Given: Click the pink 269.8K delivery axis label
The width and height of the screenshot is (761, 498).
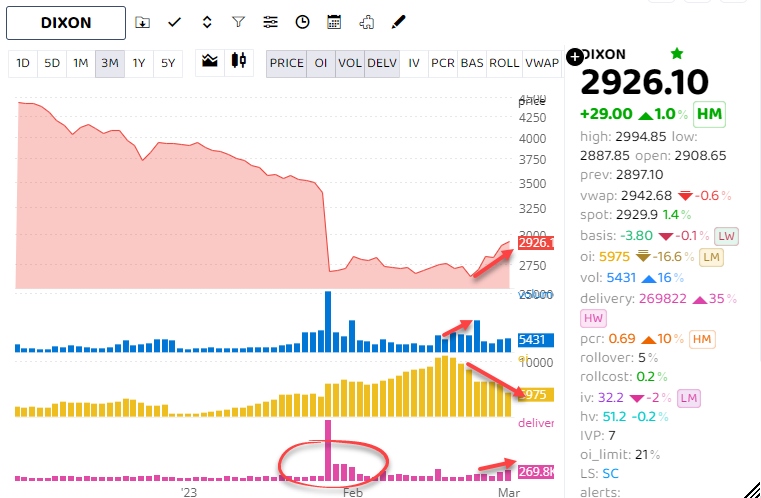Looking at the screenshot, I should pyautogui.click(x=536, y=471).
